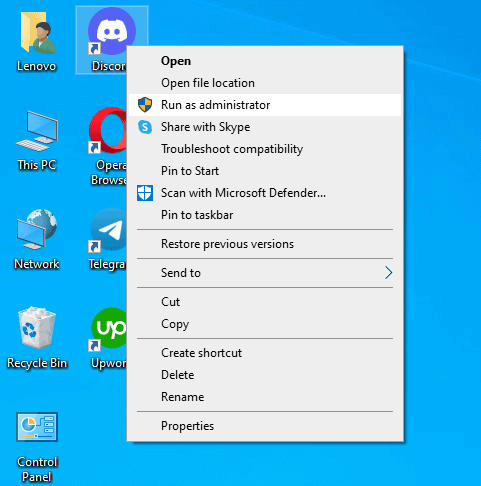Select the Telegram shortcut icon
This screenshot has height=486, width=481.
coord(108,230)
